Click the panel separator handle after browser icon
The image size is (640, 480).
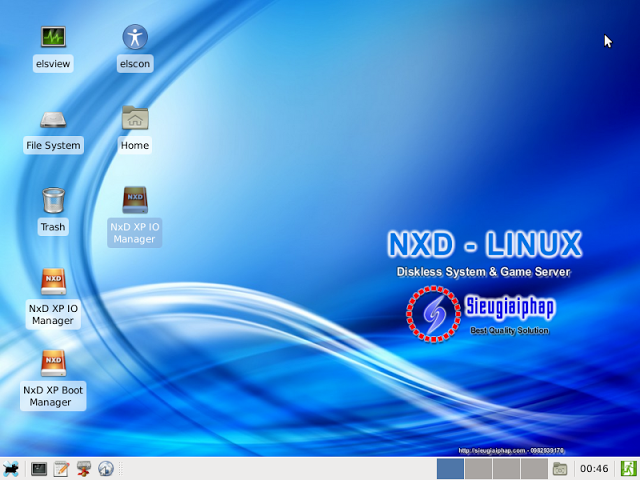click(120, 469)
